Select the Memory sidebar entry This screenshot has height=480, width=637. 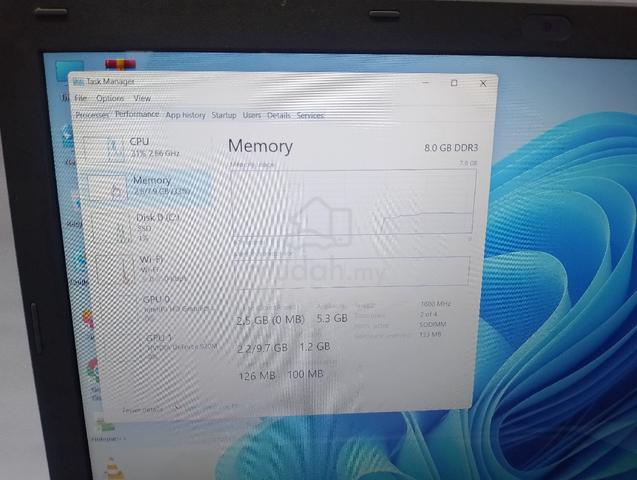pos(149,186)
